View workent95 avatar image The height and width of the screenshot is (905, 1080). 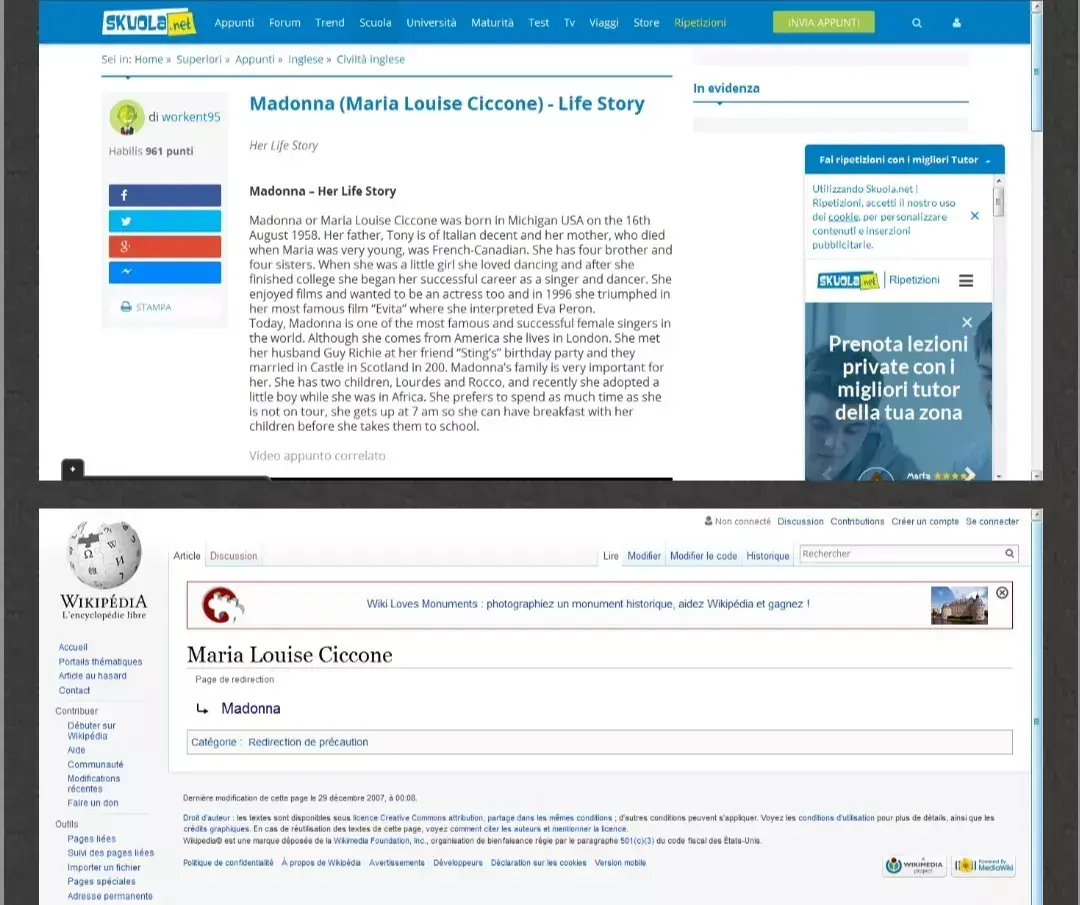tap(127, 117)
